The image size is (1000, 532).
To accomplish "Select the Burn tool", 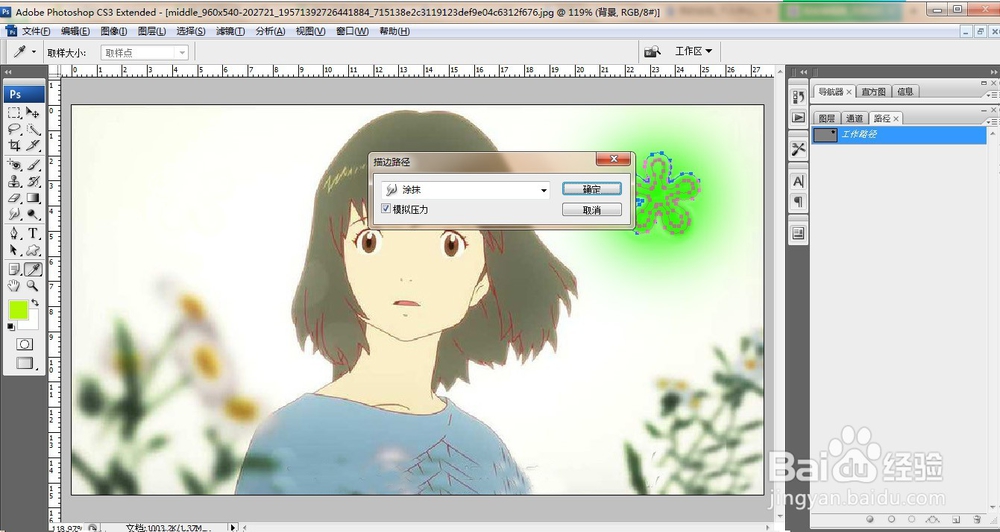I will [33, 215].
